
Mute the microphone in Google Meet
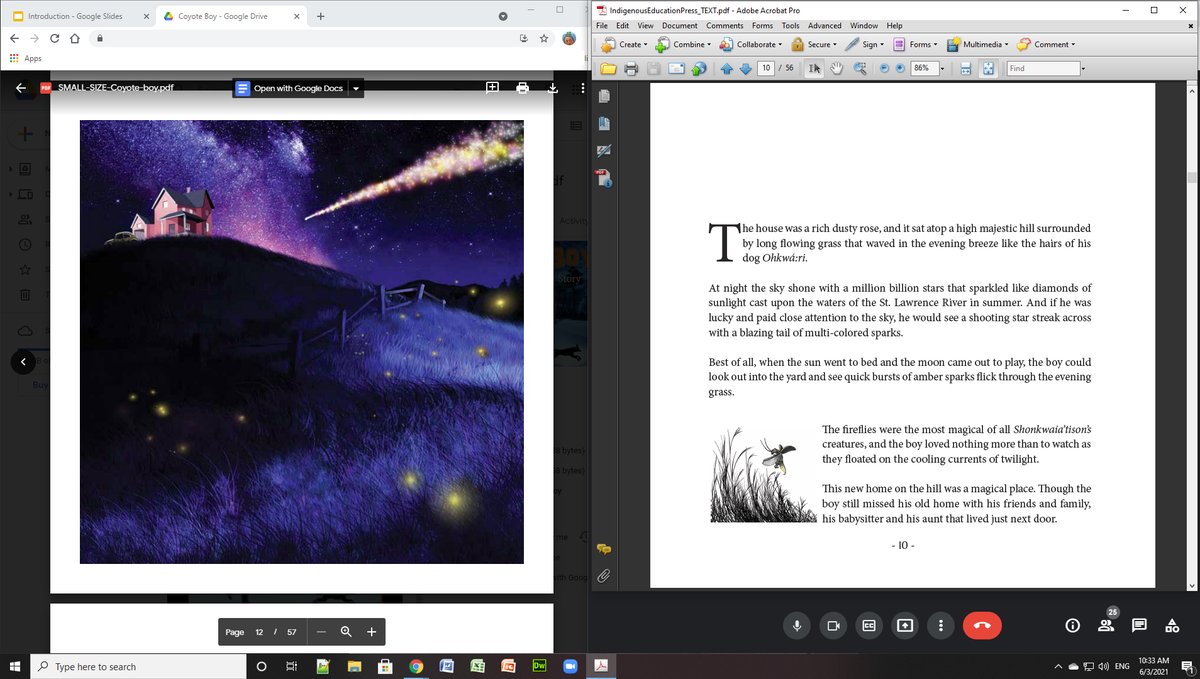(797, 625)
